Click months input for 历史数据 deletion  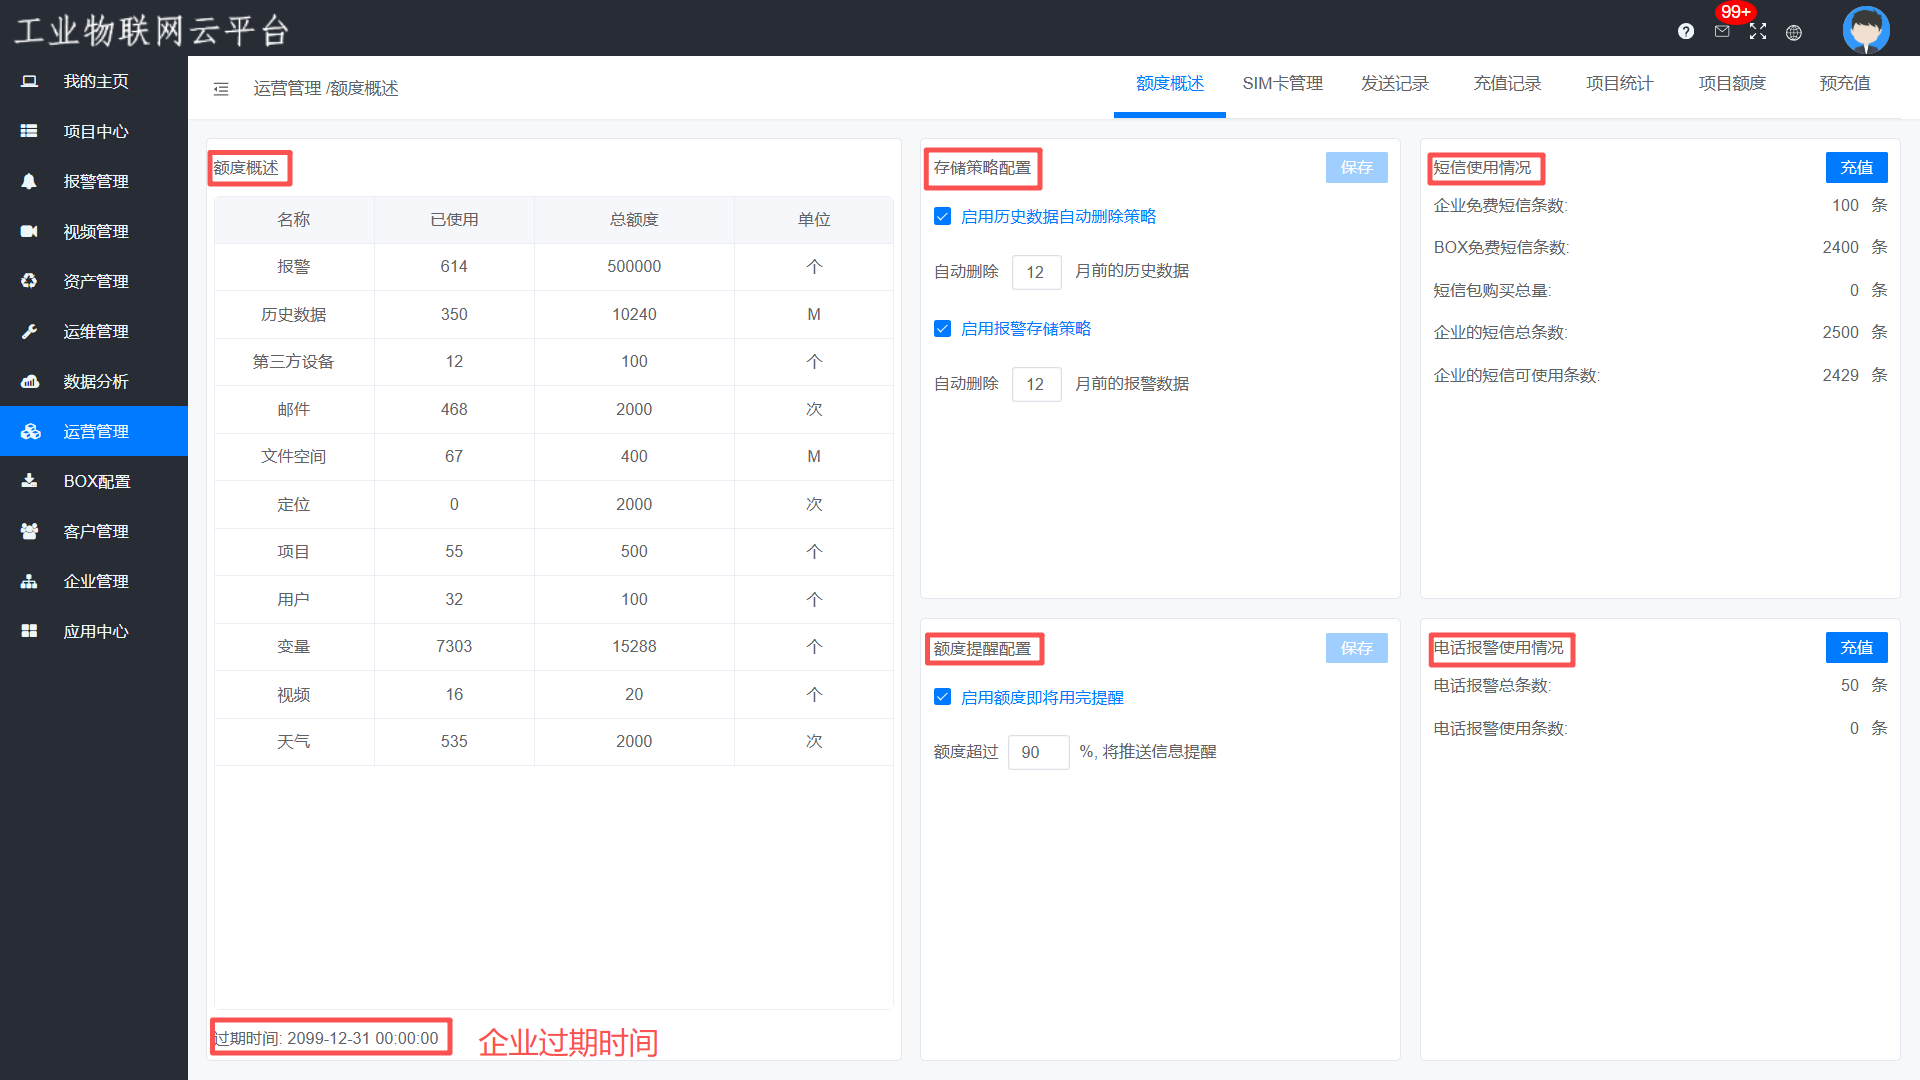coord(1036,272)
